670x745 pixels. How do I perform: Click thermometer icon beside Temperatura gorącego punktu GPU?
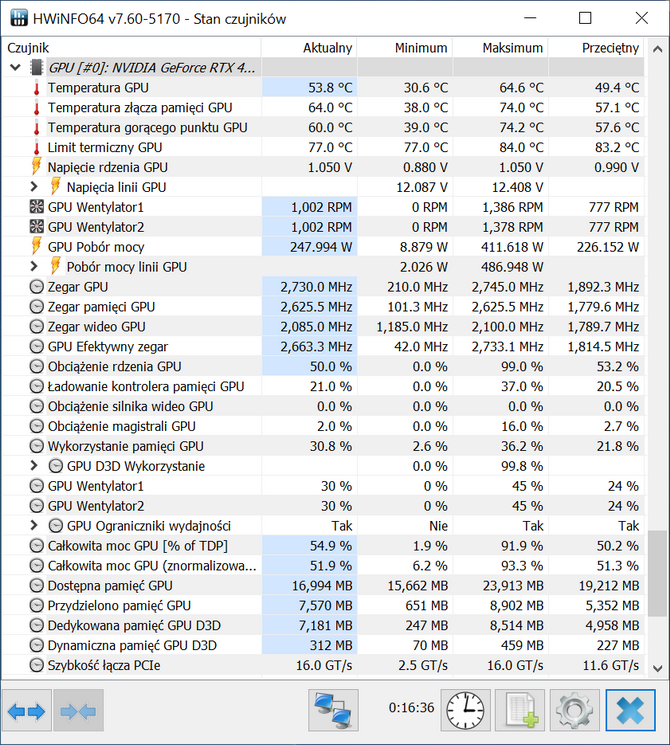(x=37, y=128)
